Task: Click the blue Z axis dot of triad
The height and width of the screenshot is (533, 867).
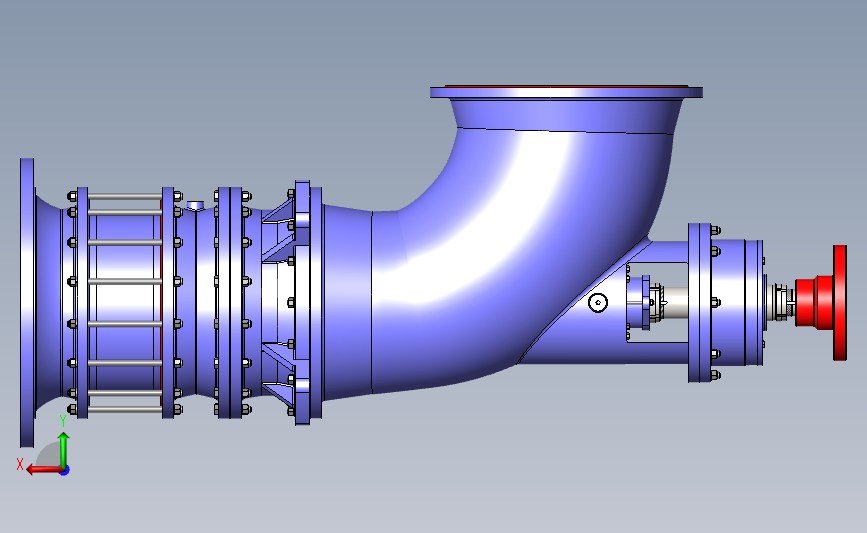Action: coord(65,471)
